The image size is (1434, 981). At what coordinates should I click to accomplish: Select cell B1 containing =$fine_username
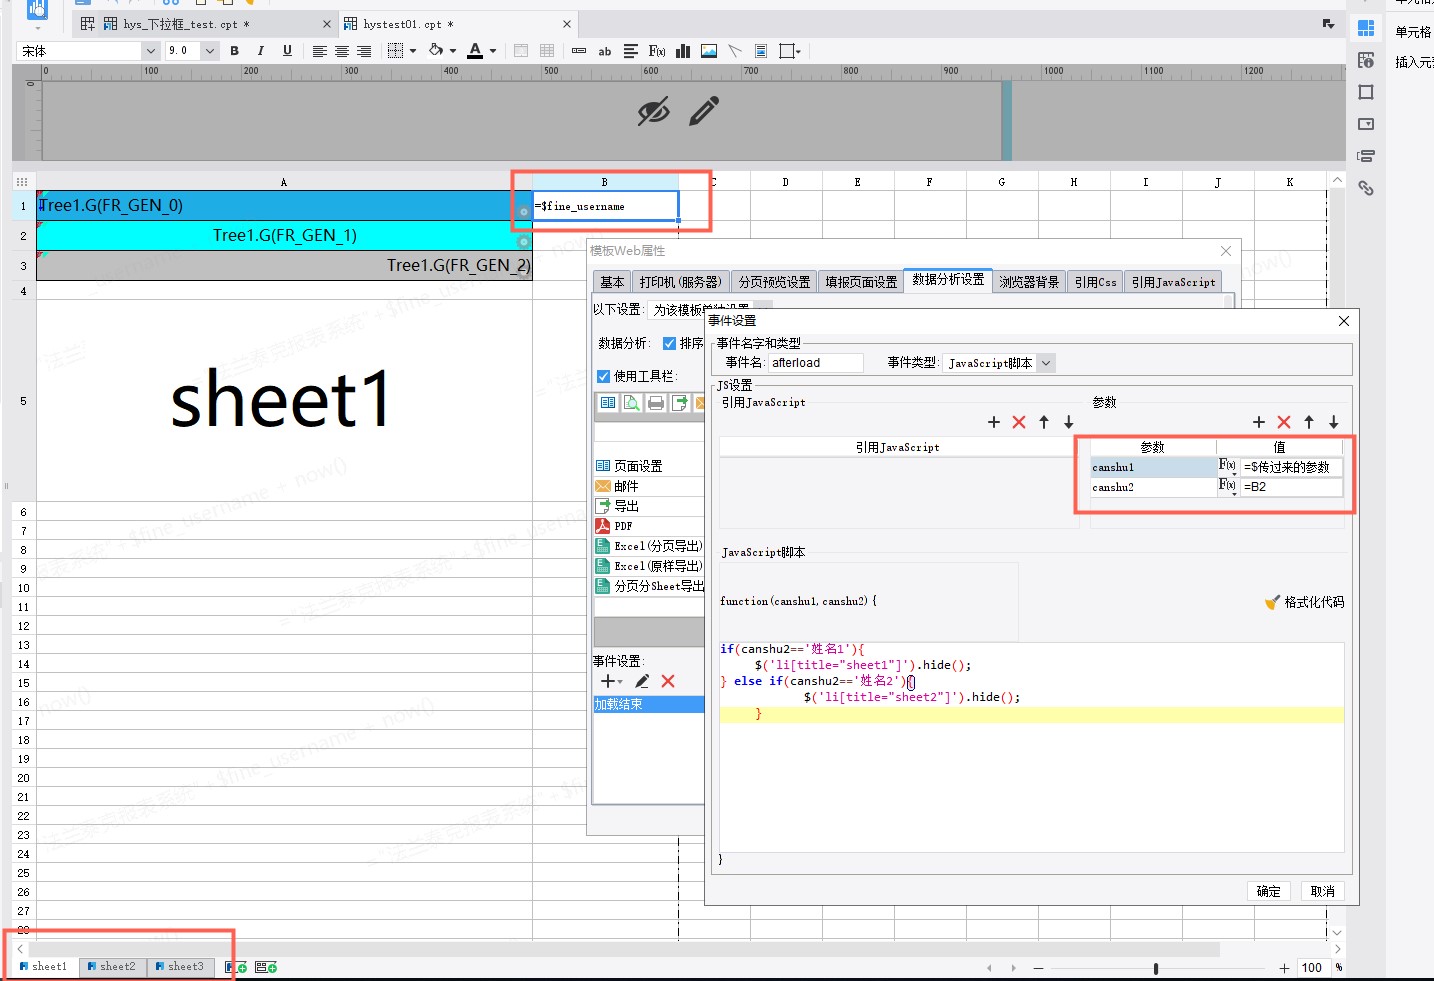[605, 206]
